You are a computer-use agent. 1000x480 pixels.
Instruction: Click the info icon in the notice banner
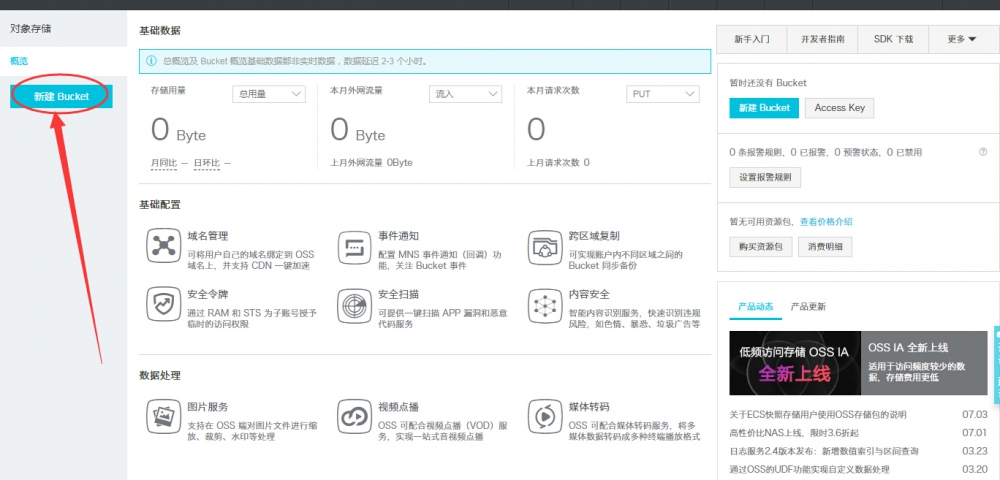(x=151, y=61)
